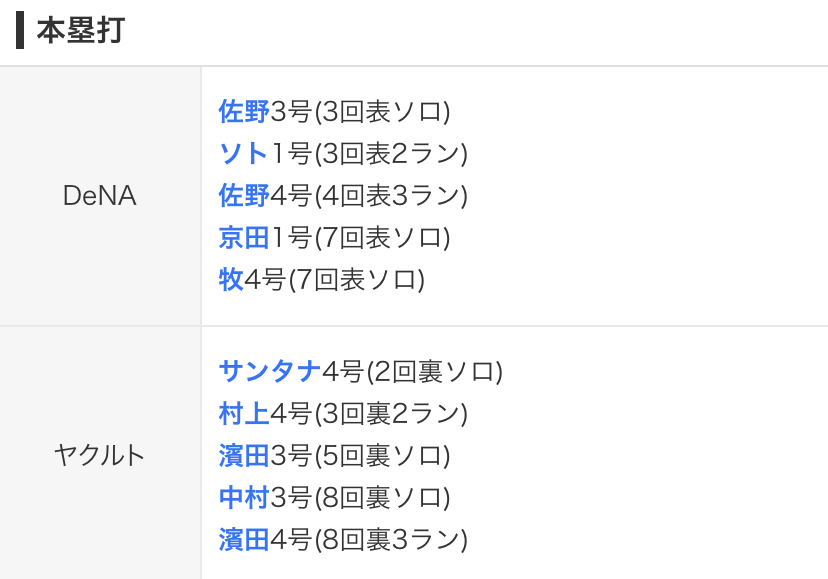Click the dark bar beside 本塁打 heading

point(20,30)
